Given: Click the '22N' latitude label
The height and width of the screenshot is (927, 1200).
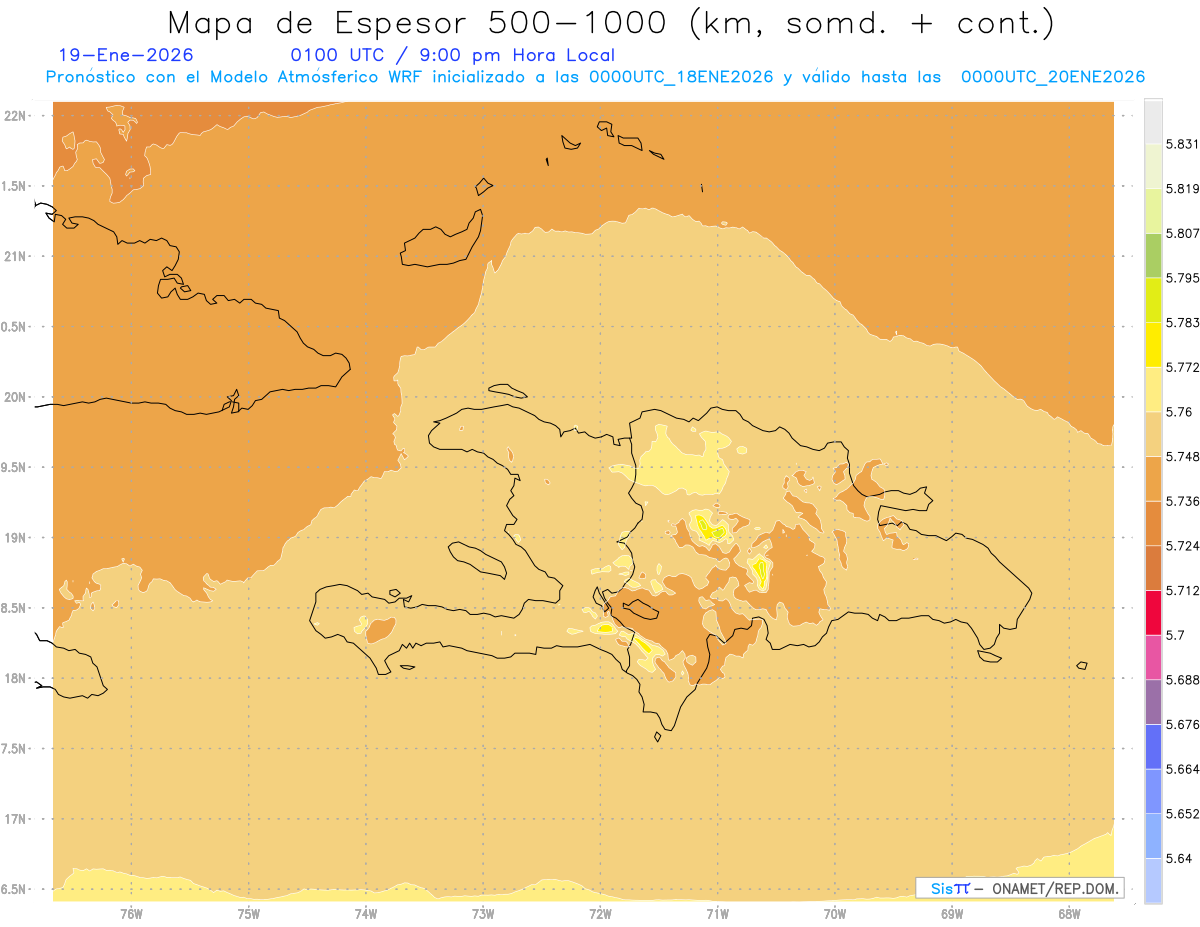Looking at the screenshot, I should click(16, 116).
